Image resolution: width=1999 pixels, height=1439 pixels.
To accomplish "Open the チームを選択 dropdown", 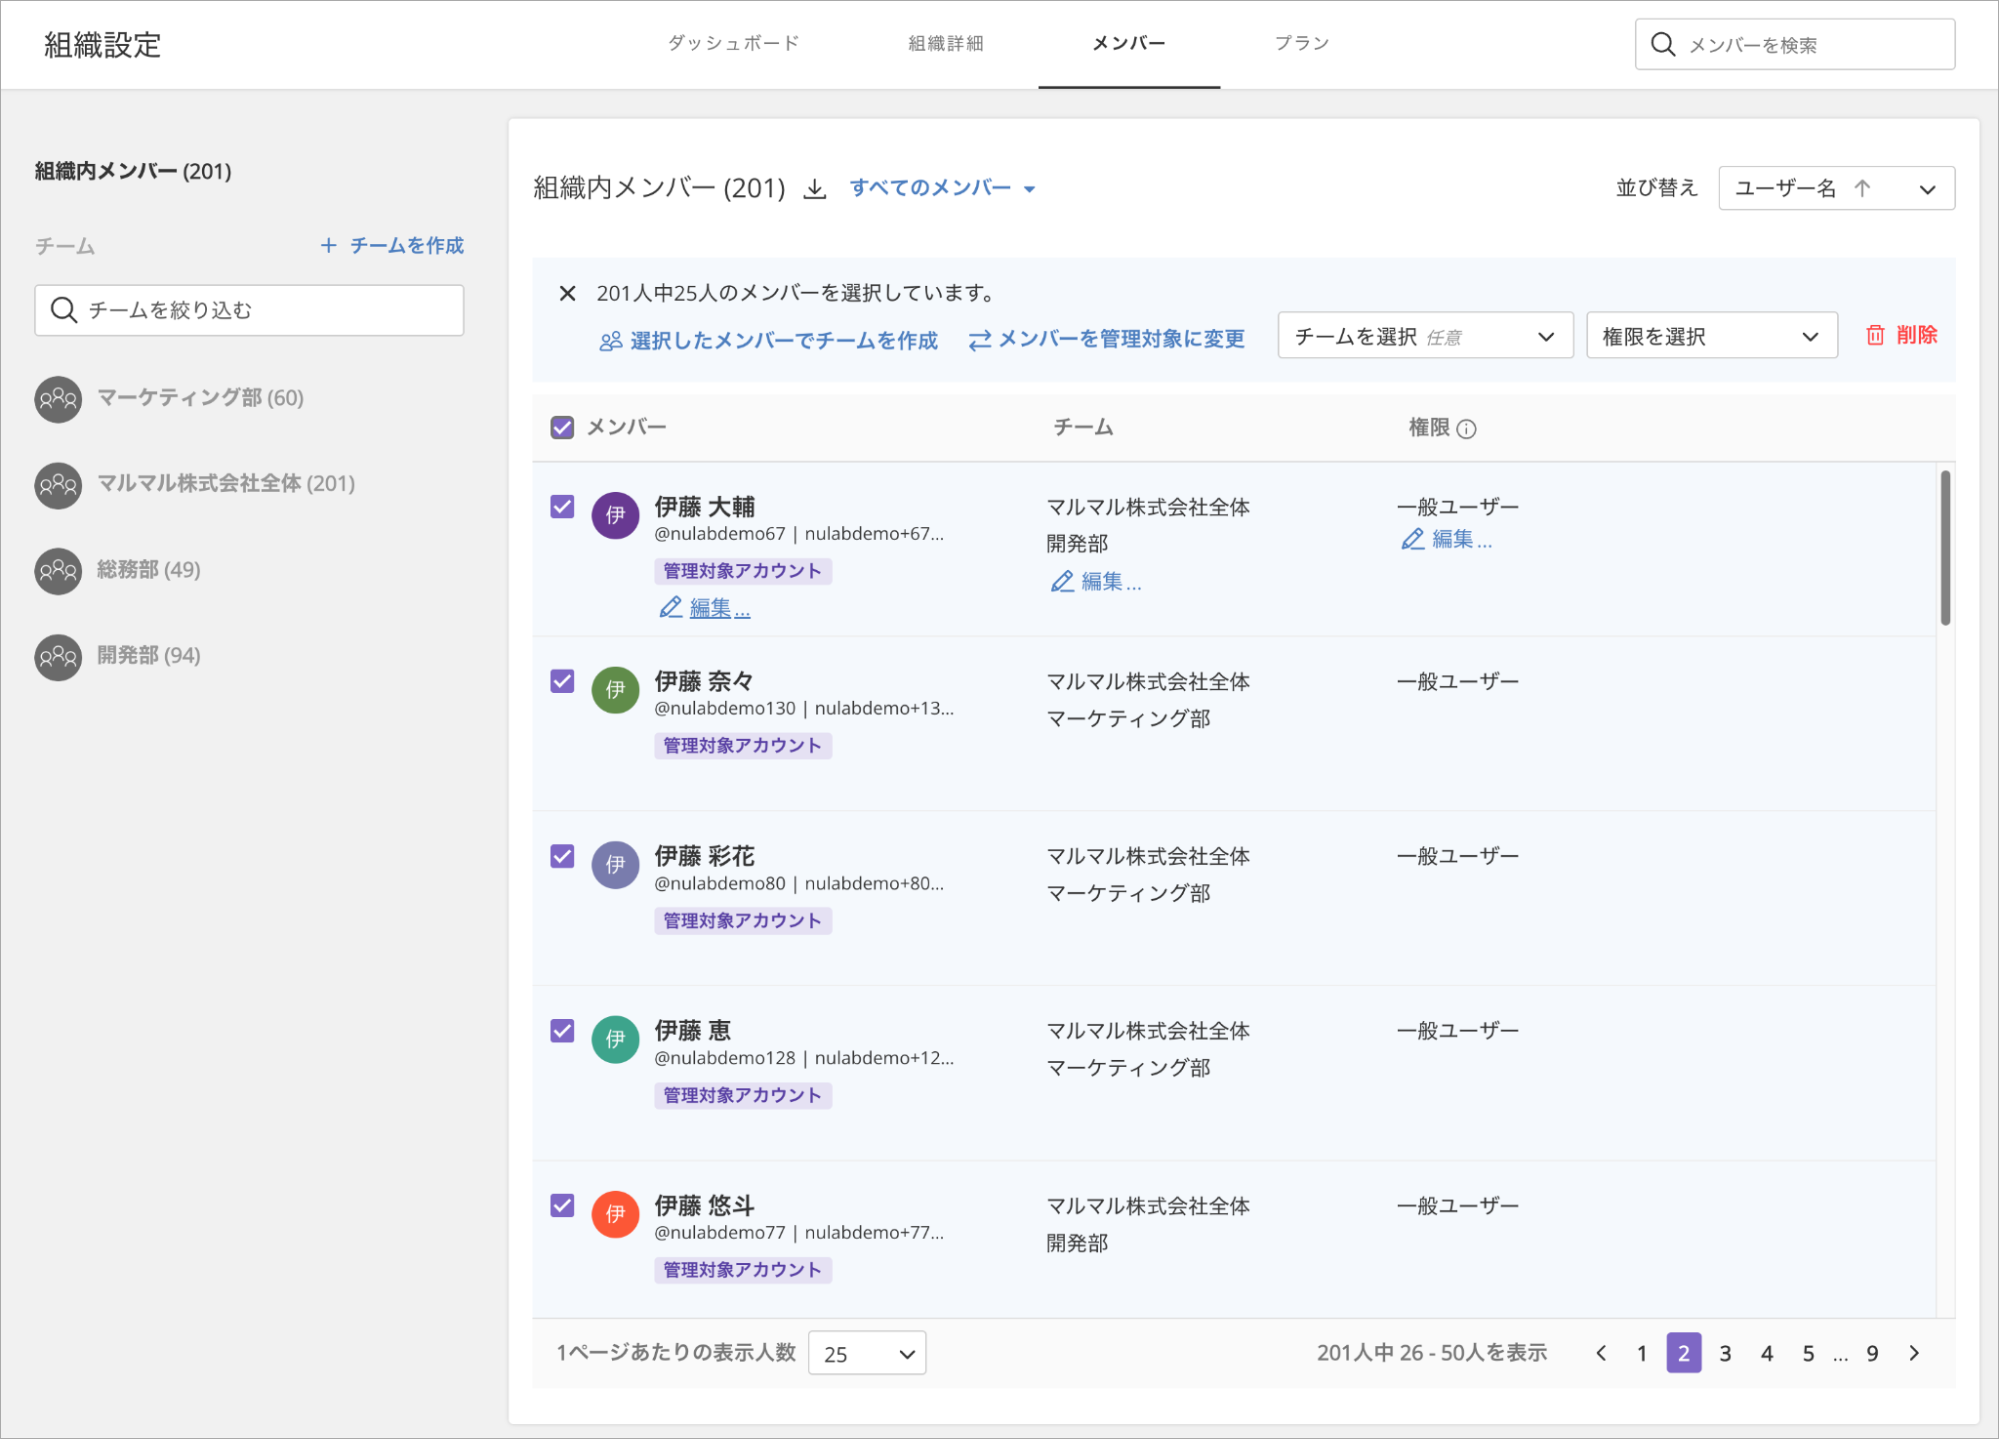I will [1424, 337].
